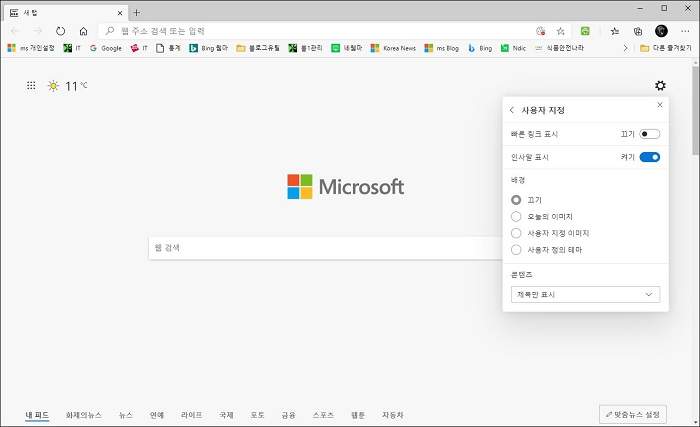Toggle the 인사말 표시 switch
Viewport: 700px width, 427px height.
click(649, 157)
